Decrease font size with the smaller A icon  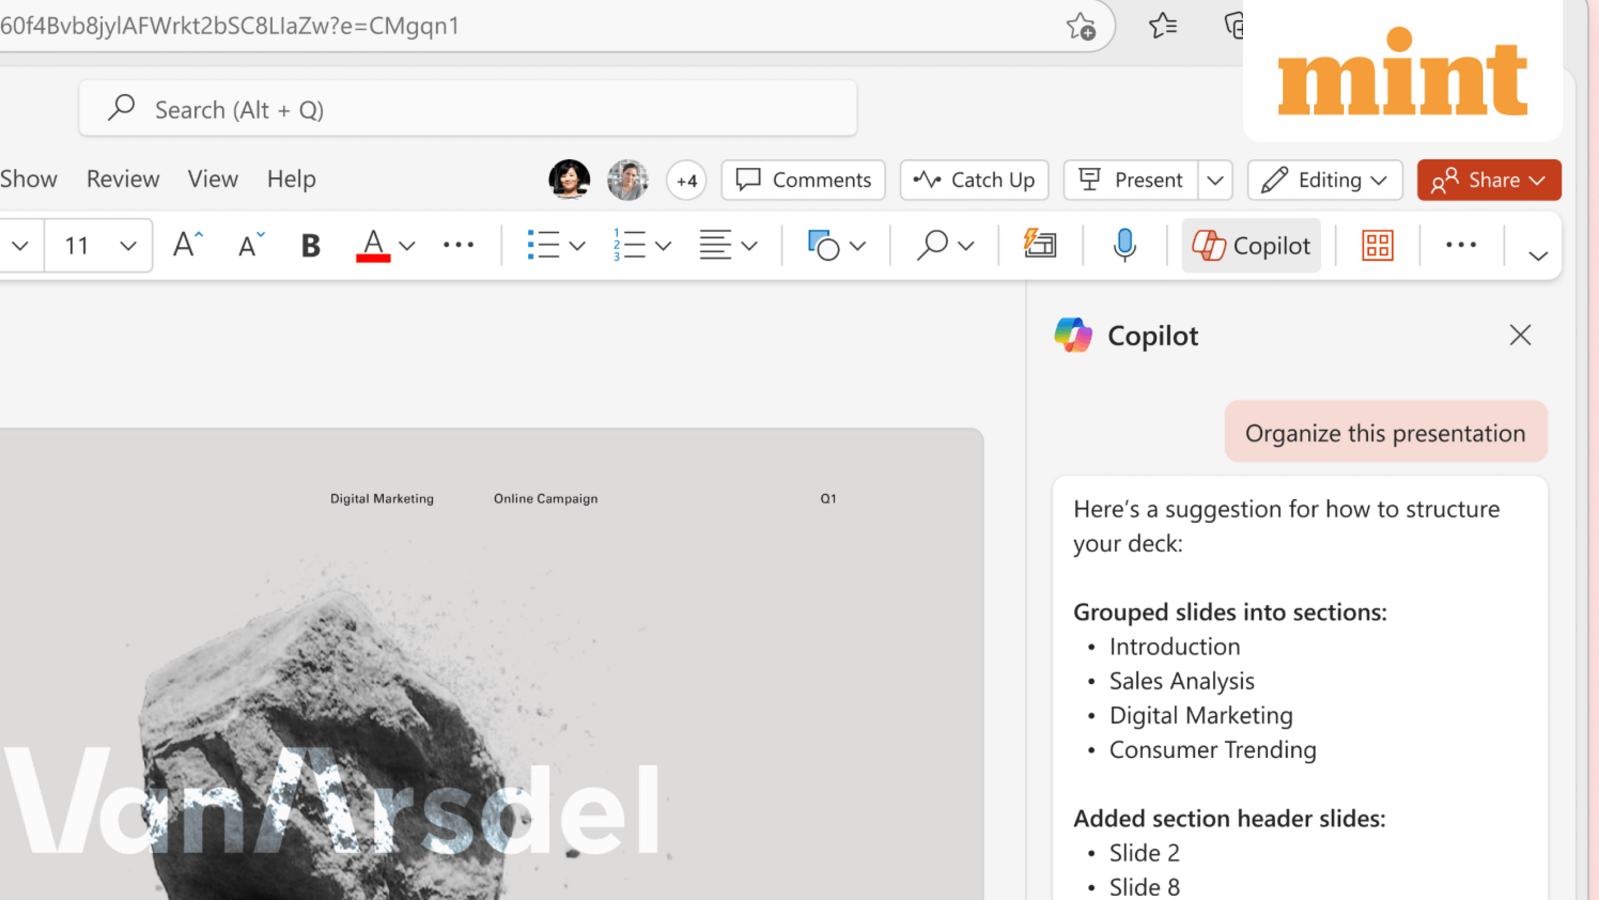pyautogui.click(x=250, y=245)
